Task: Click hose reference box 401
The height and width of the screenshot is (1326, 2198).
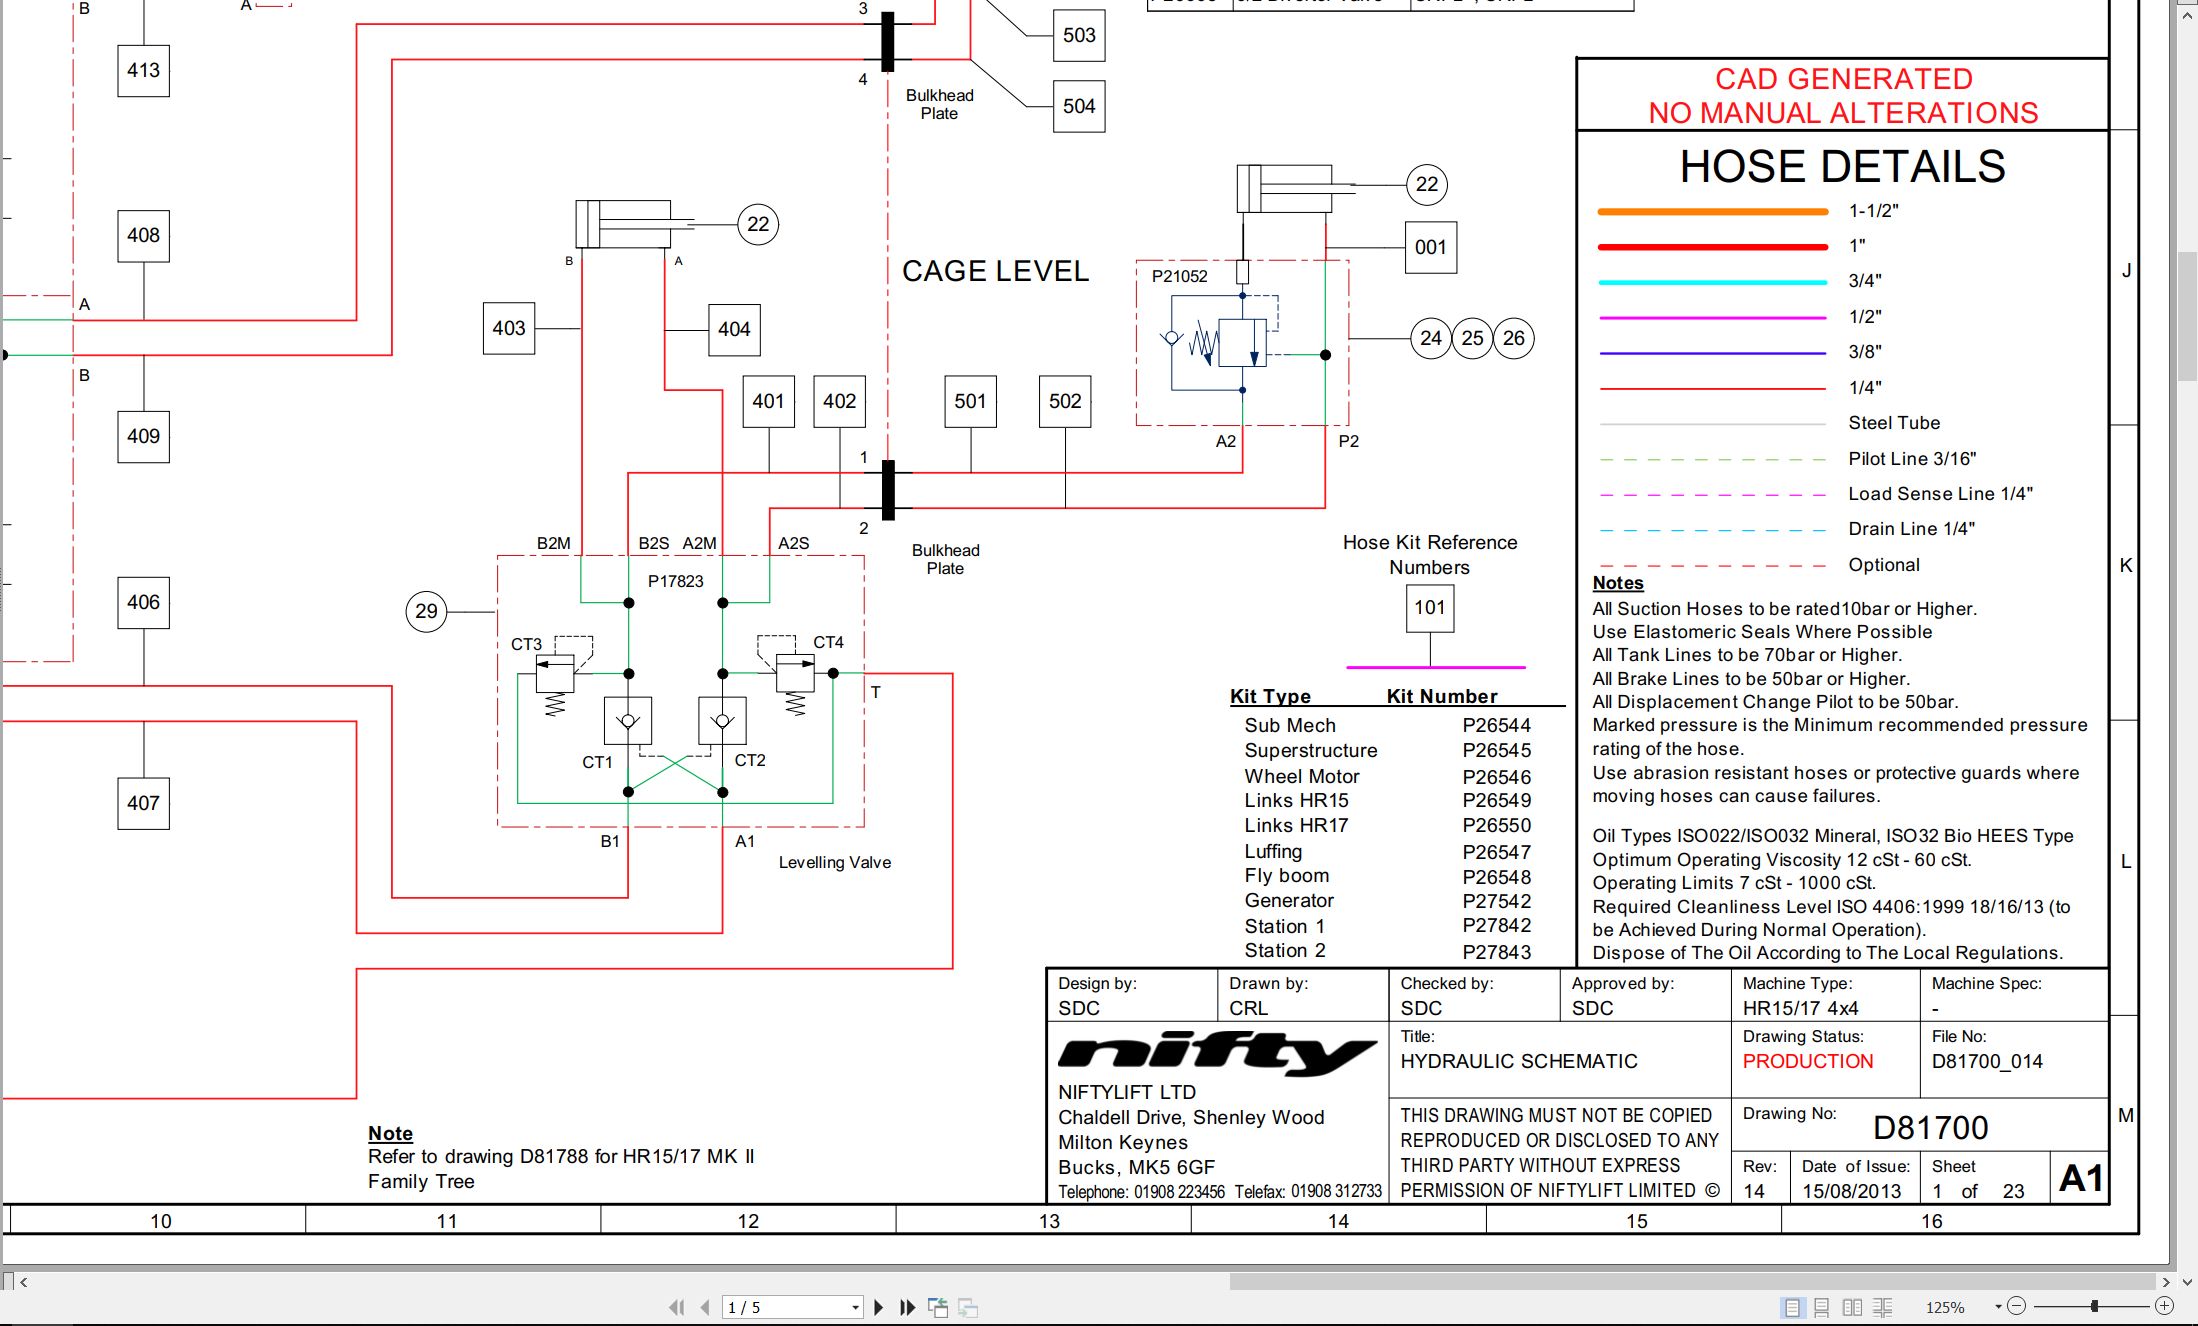Action: click(x=768, y=401)
